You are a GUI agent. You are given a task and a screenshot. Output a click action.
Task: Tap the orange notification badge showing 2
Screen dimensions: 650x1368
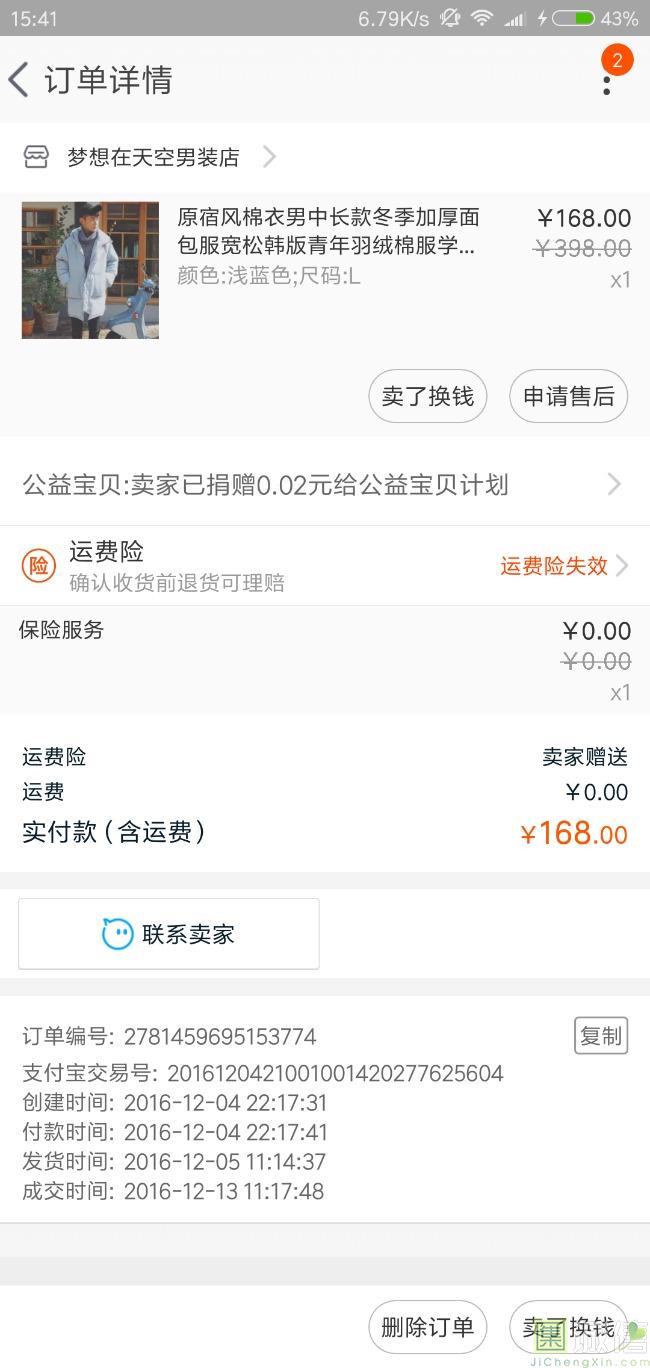click(x=617, y=60)
